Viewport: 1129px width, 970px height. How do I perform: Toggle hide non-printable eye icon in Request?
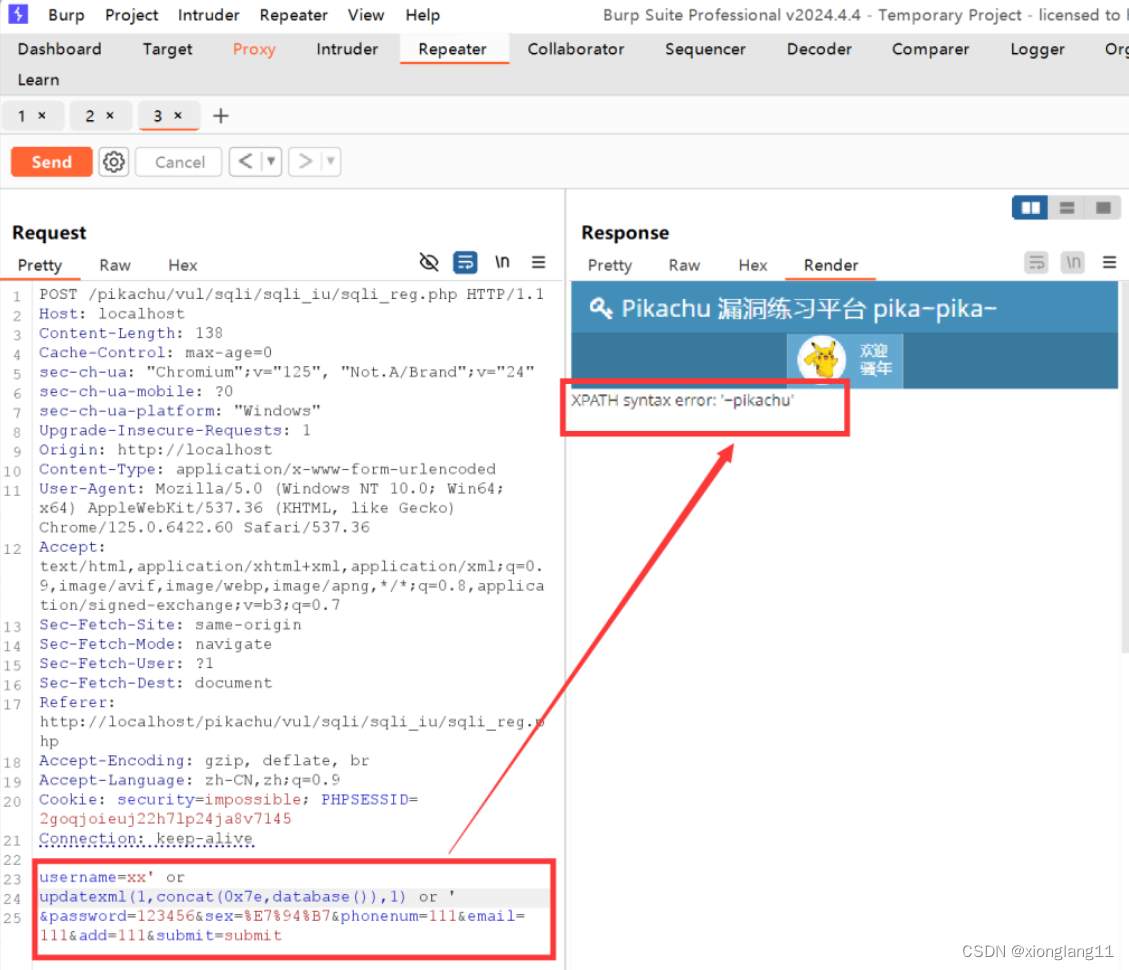tap(429, 262)
